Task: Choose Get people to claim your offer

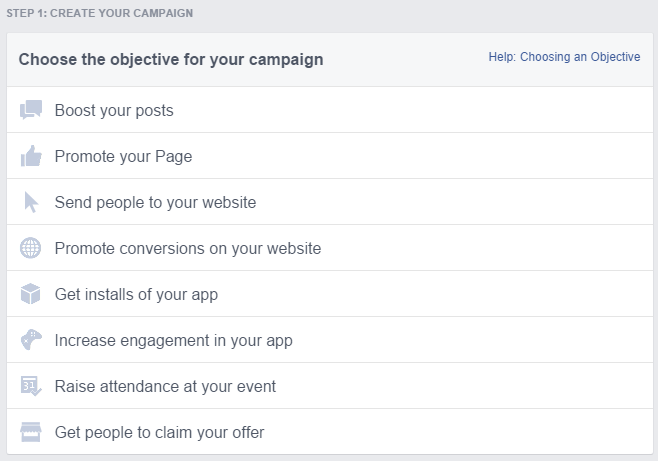Action: click(x=330, y=432)
